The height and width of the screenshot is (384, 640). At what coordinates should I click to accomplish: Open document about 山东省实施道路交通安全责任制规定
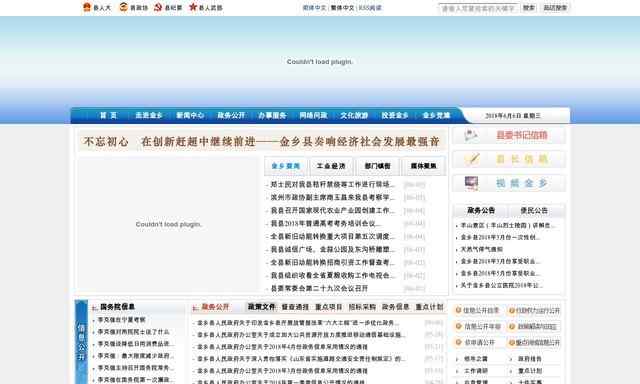pos(301,359)
